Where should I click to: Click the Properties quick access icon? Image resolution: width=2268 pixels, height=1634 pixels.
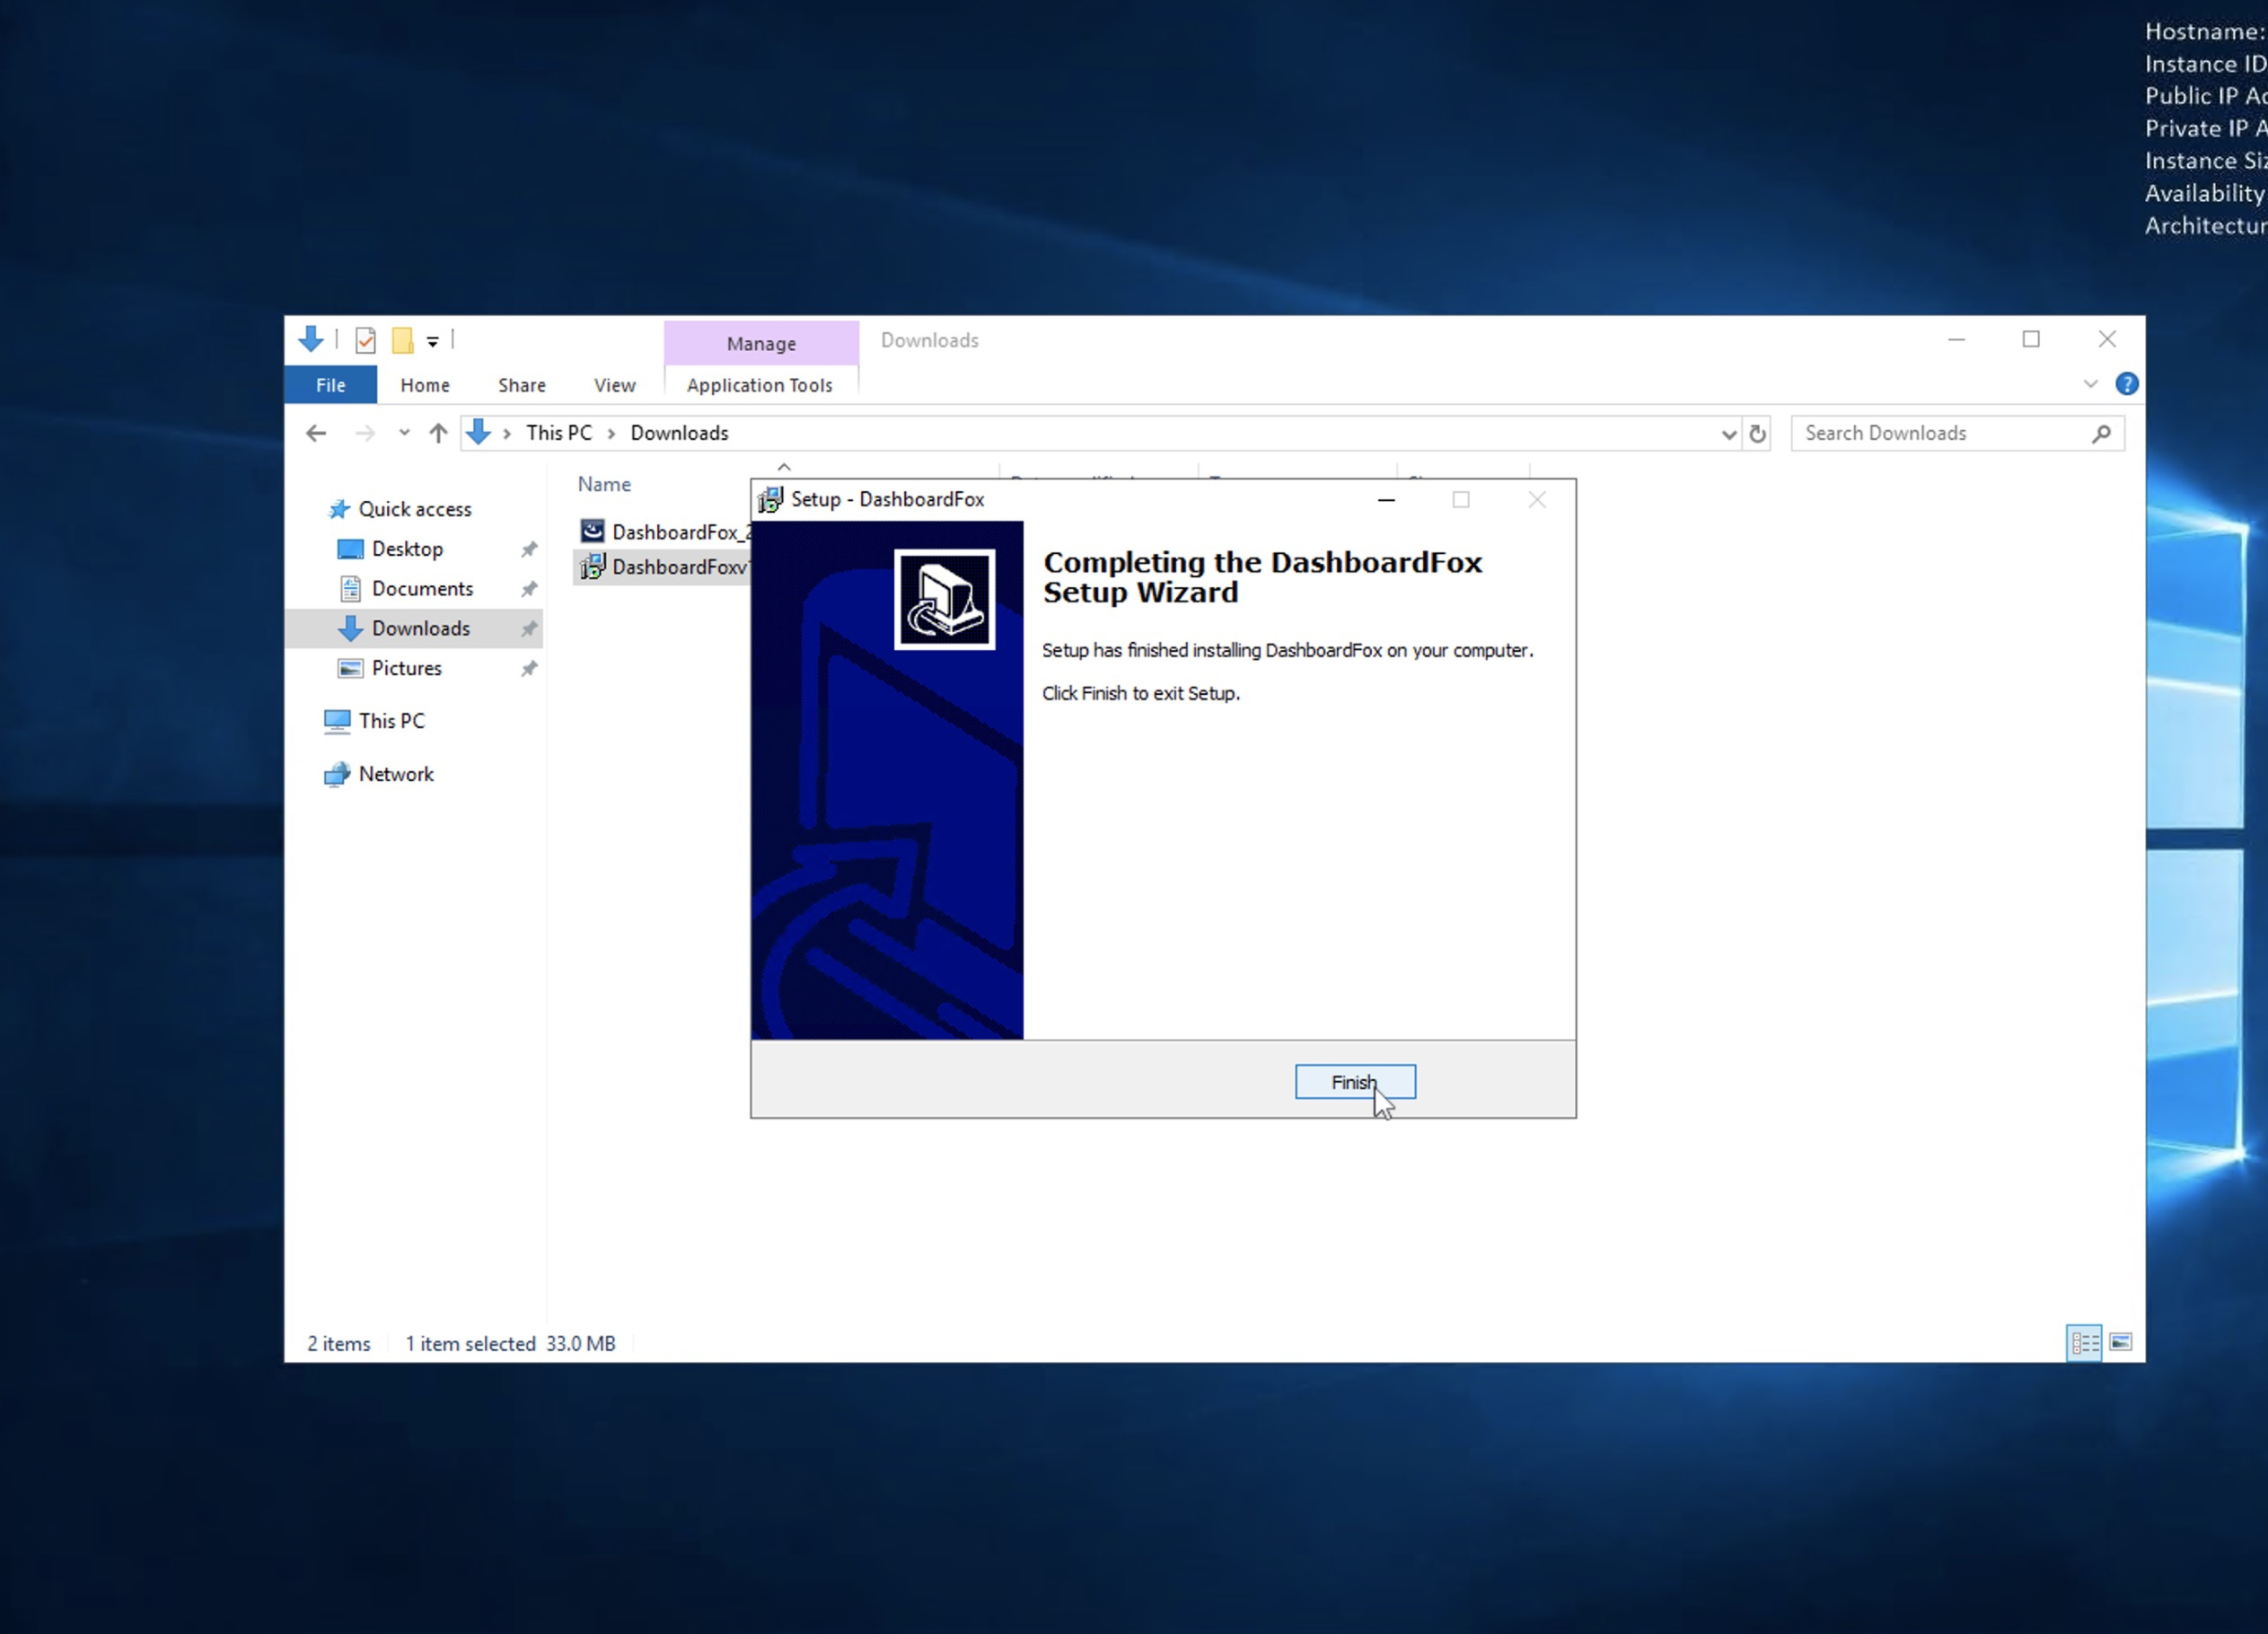[x=365, y=341]
